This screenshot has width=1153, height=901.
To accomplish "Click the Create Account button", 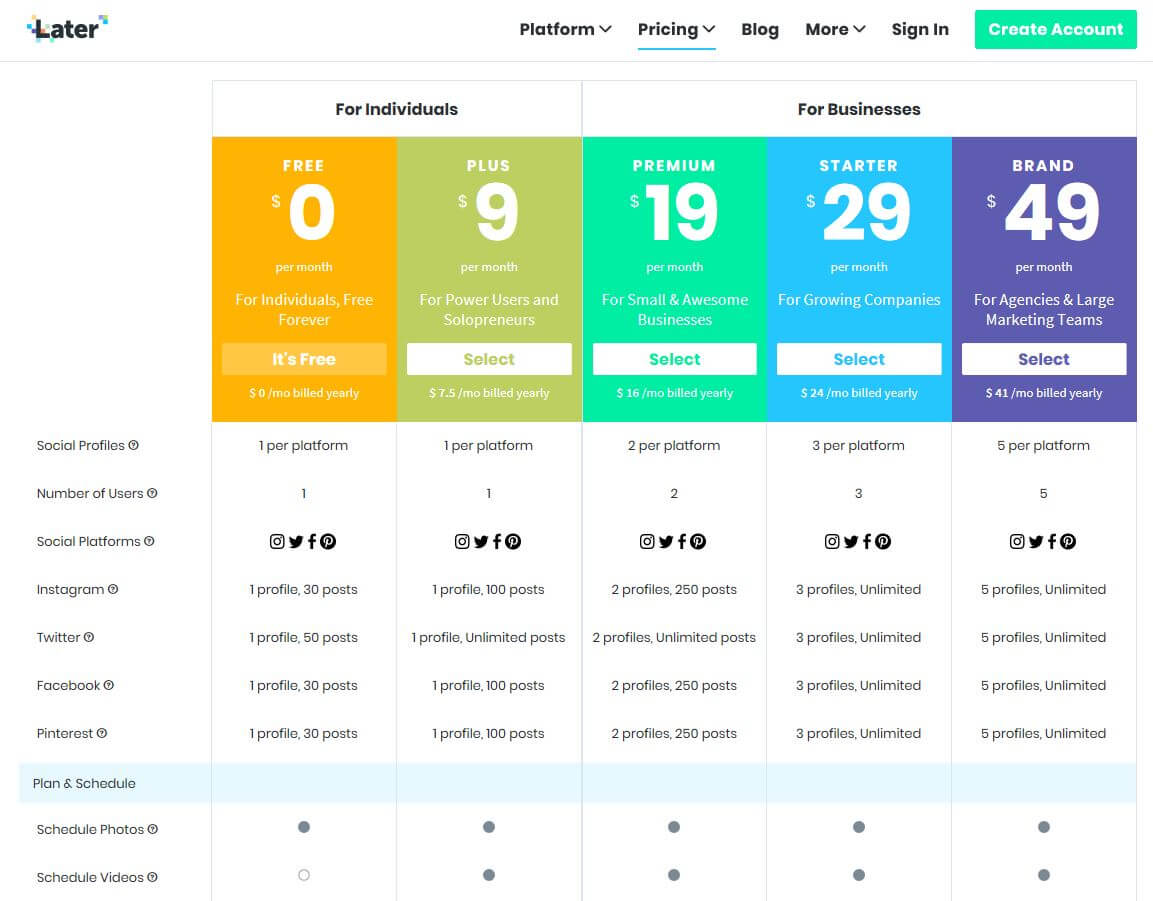I will (1055, 29).
